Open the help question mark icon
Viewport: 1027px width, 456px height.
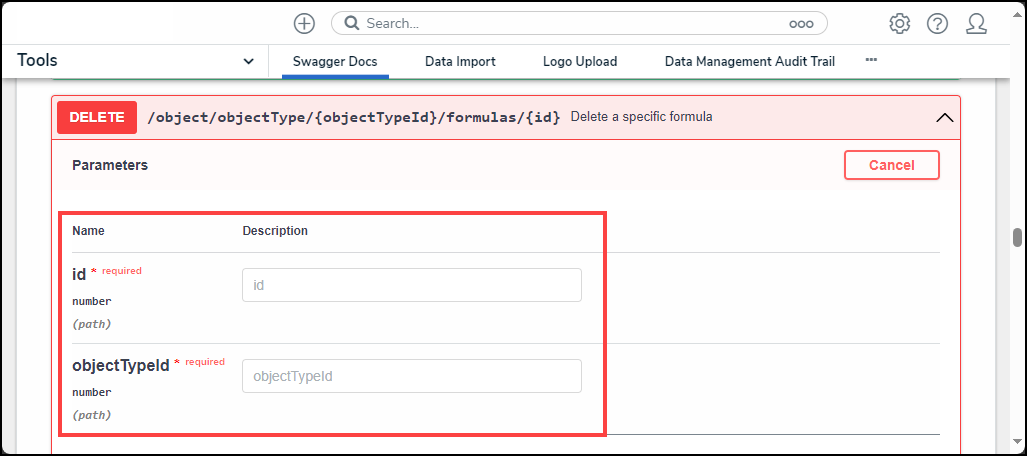(937, 23)
